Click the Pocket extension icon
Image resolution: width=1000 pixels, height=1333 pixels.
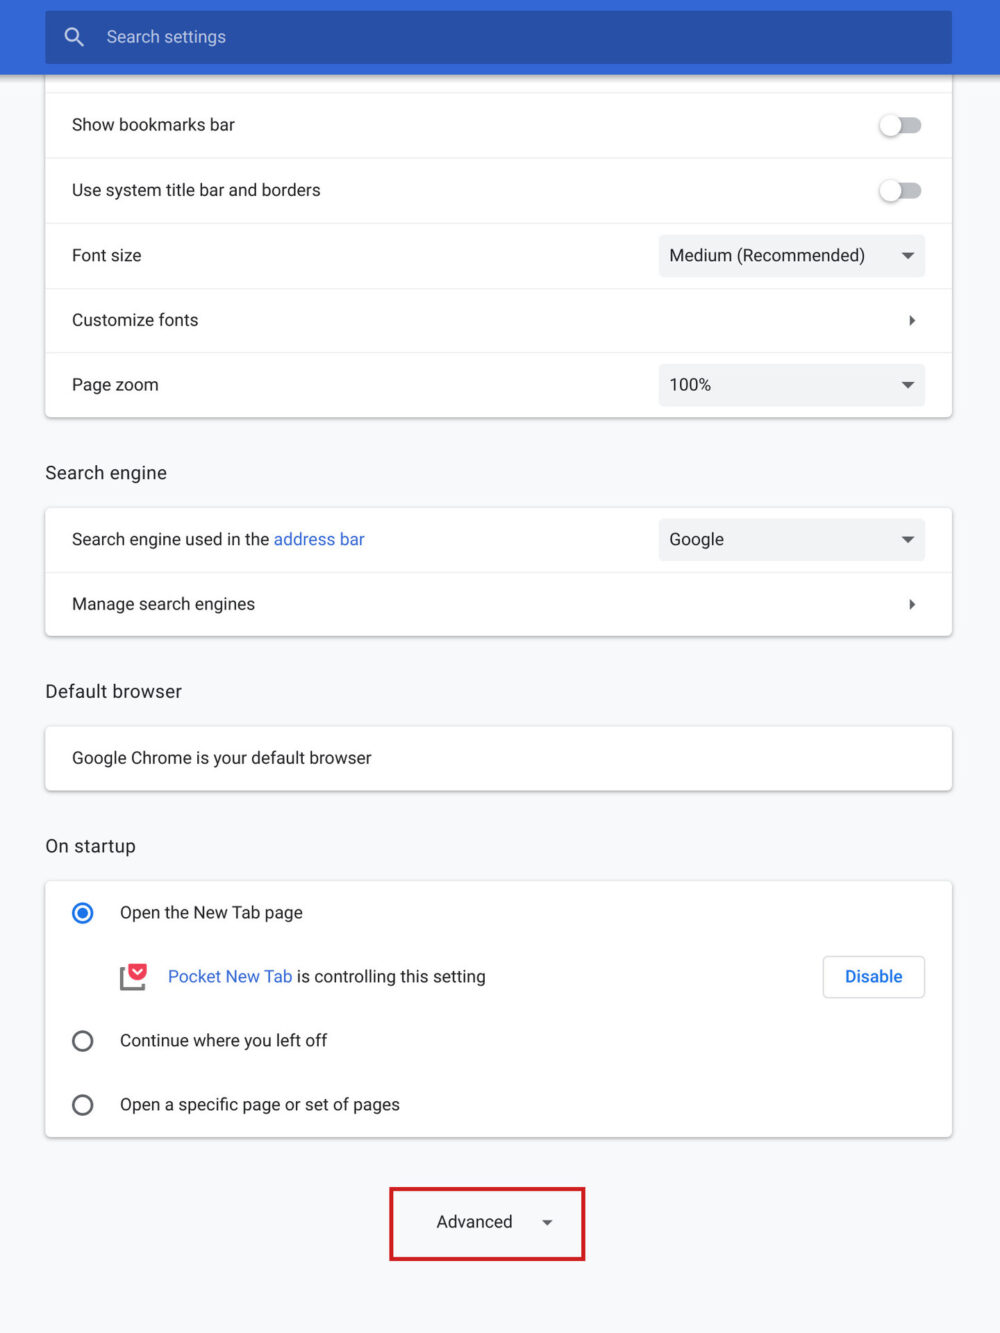click(x=134, y=976)
